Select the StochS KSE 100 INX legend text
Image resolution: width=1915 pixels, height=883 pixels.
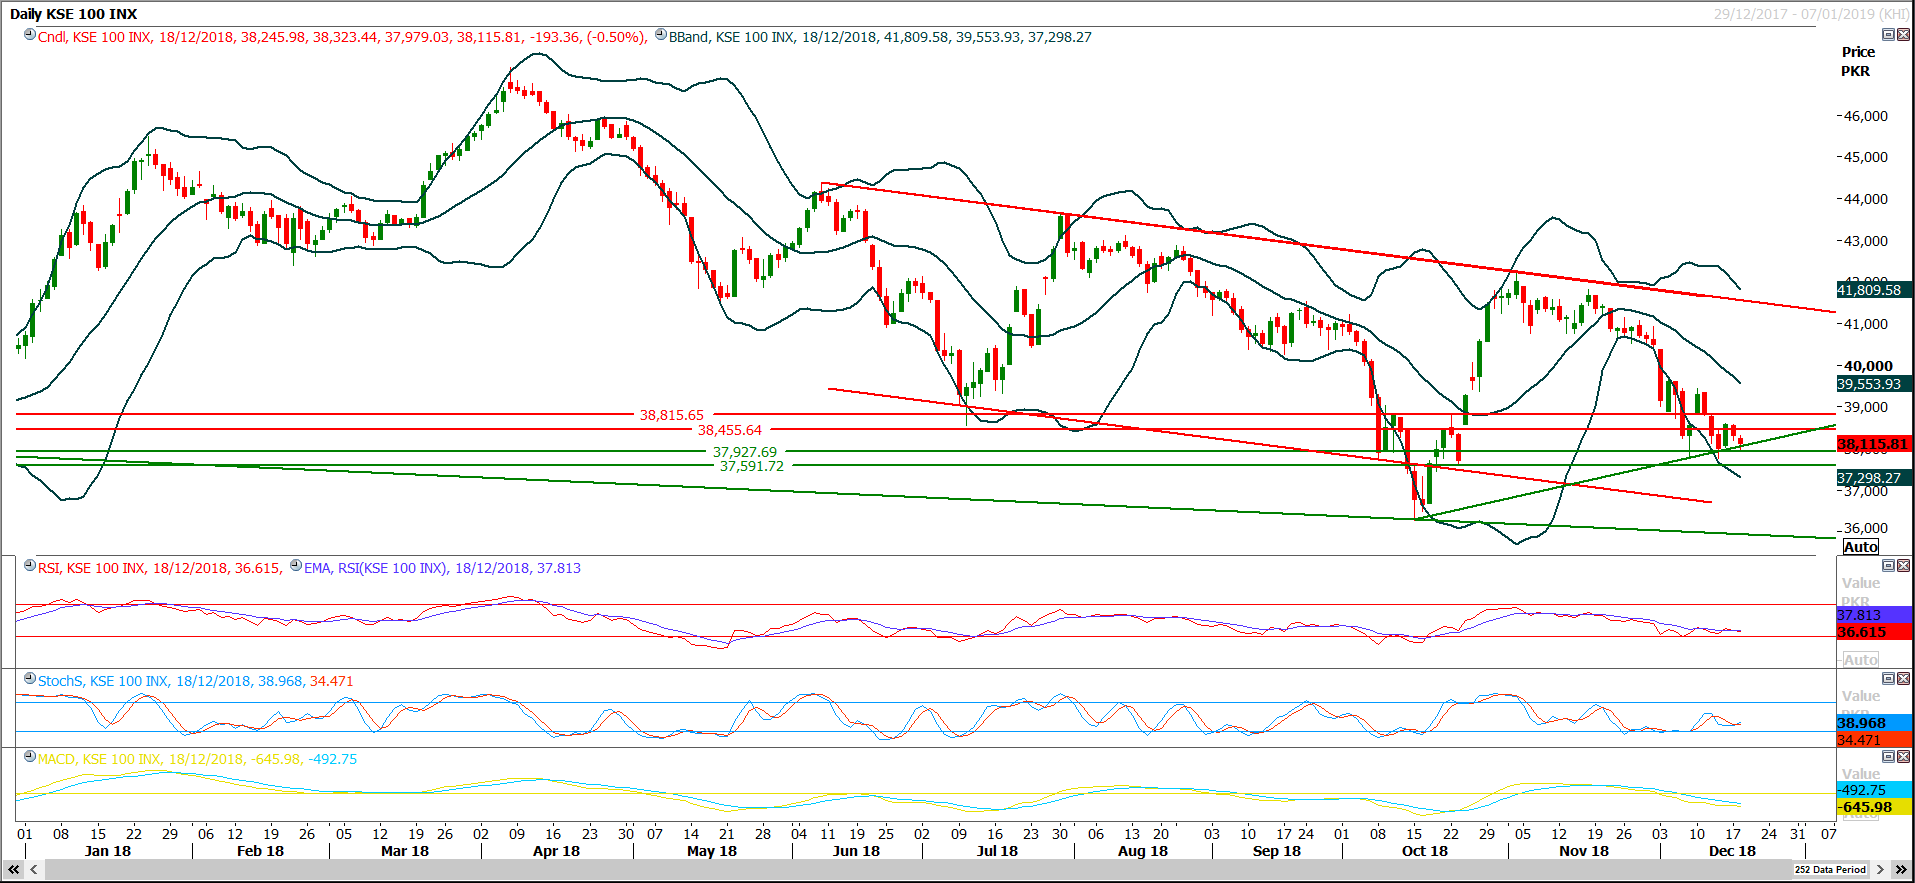196,681
